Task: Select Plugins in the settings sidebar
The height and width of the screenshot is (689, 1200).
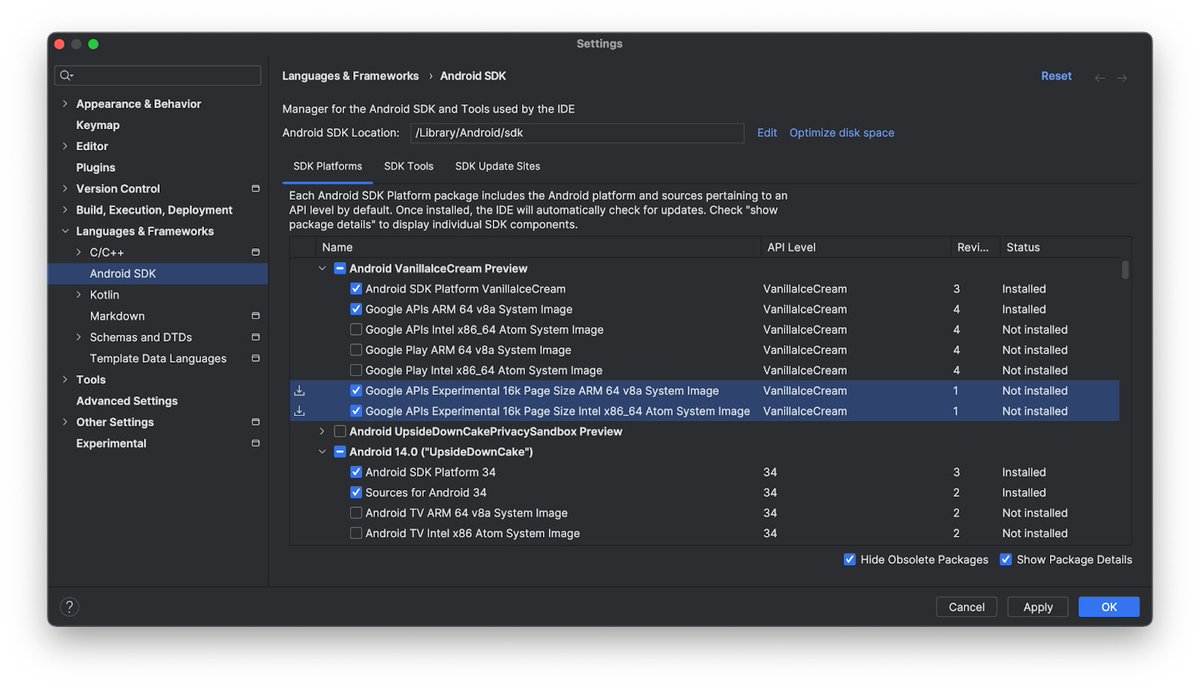Action: tap(96, 168)
